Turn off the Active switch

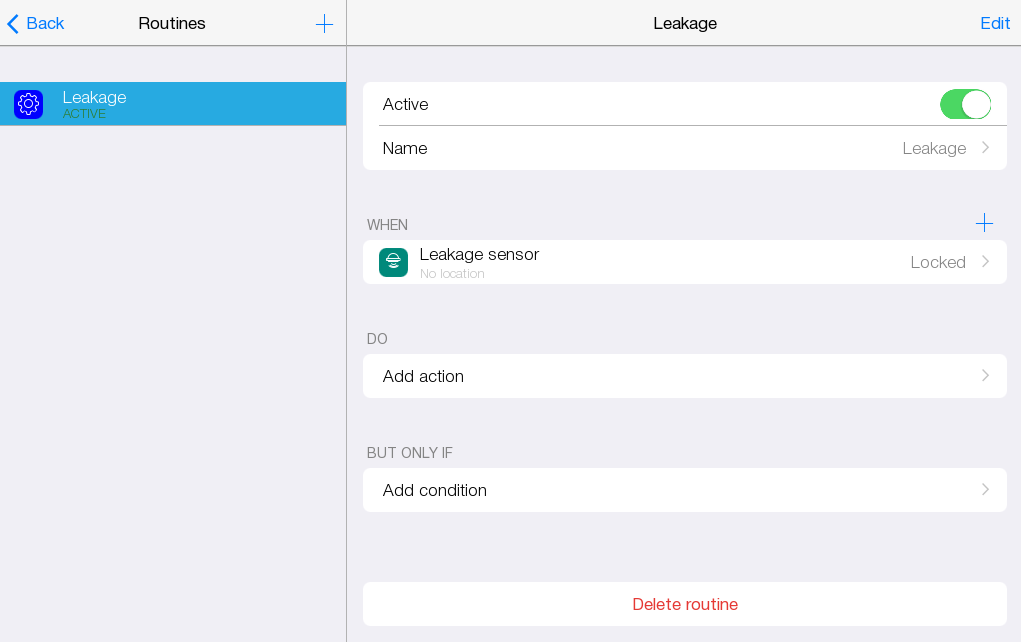click(964, 104)
